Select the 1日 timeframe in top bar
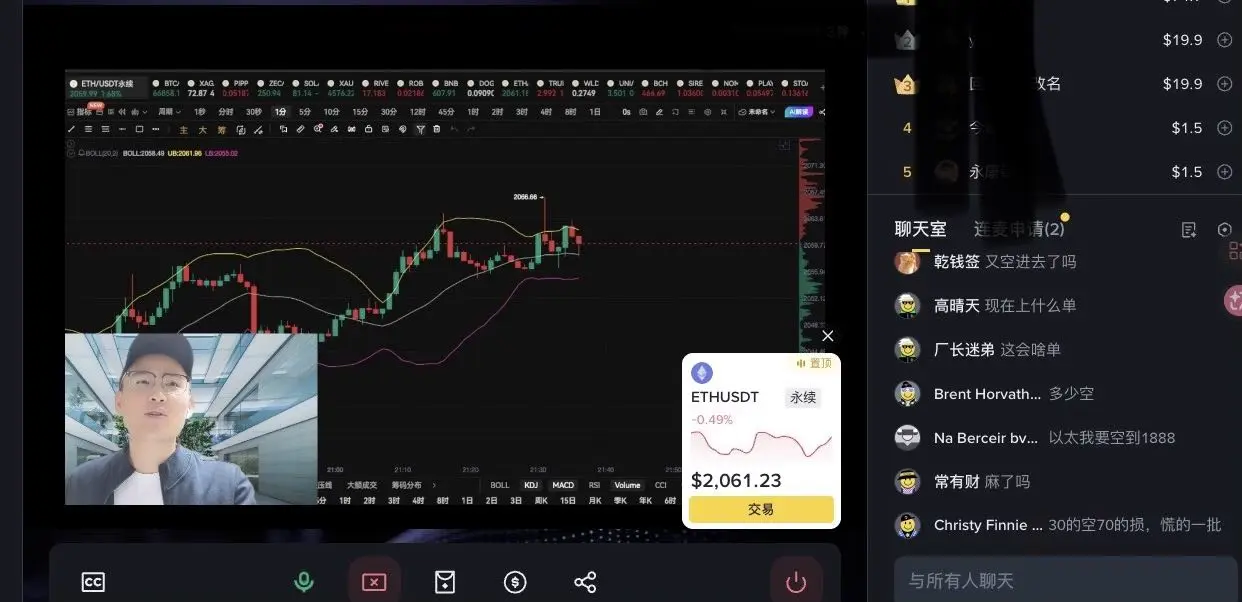Screen dimensions: 1242x602 pyautogui.click(x=595, y=112)
